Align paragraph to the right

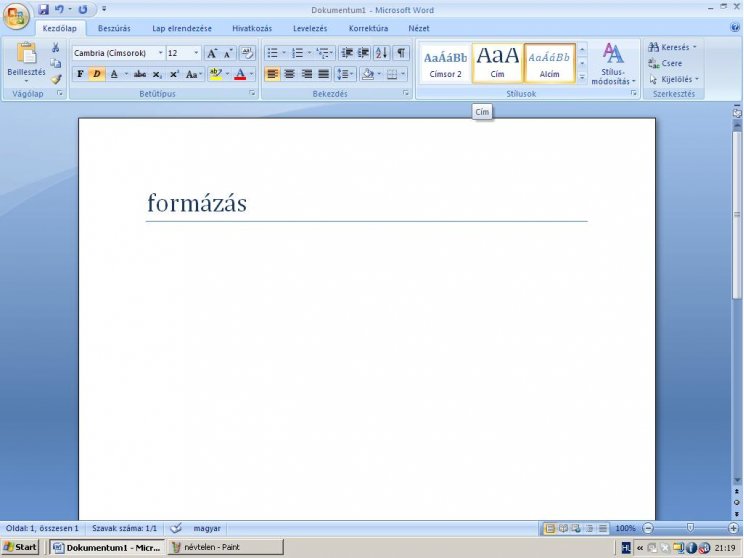coord(307,74)
